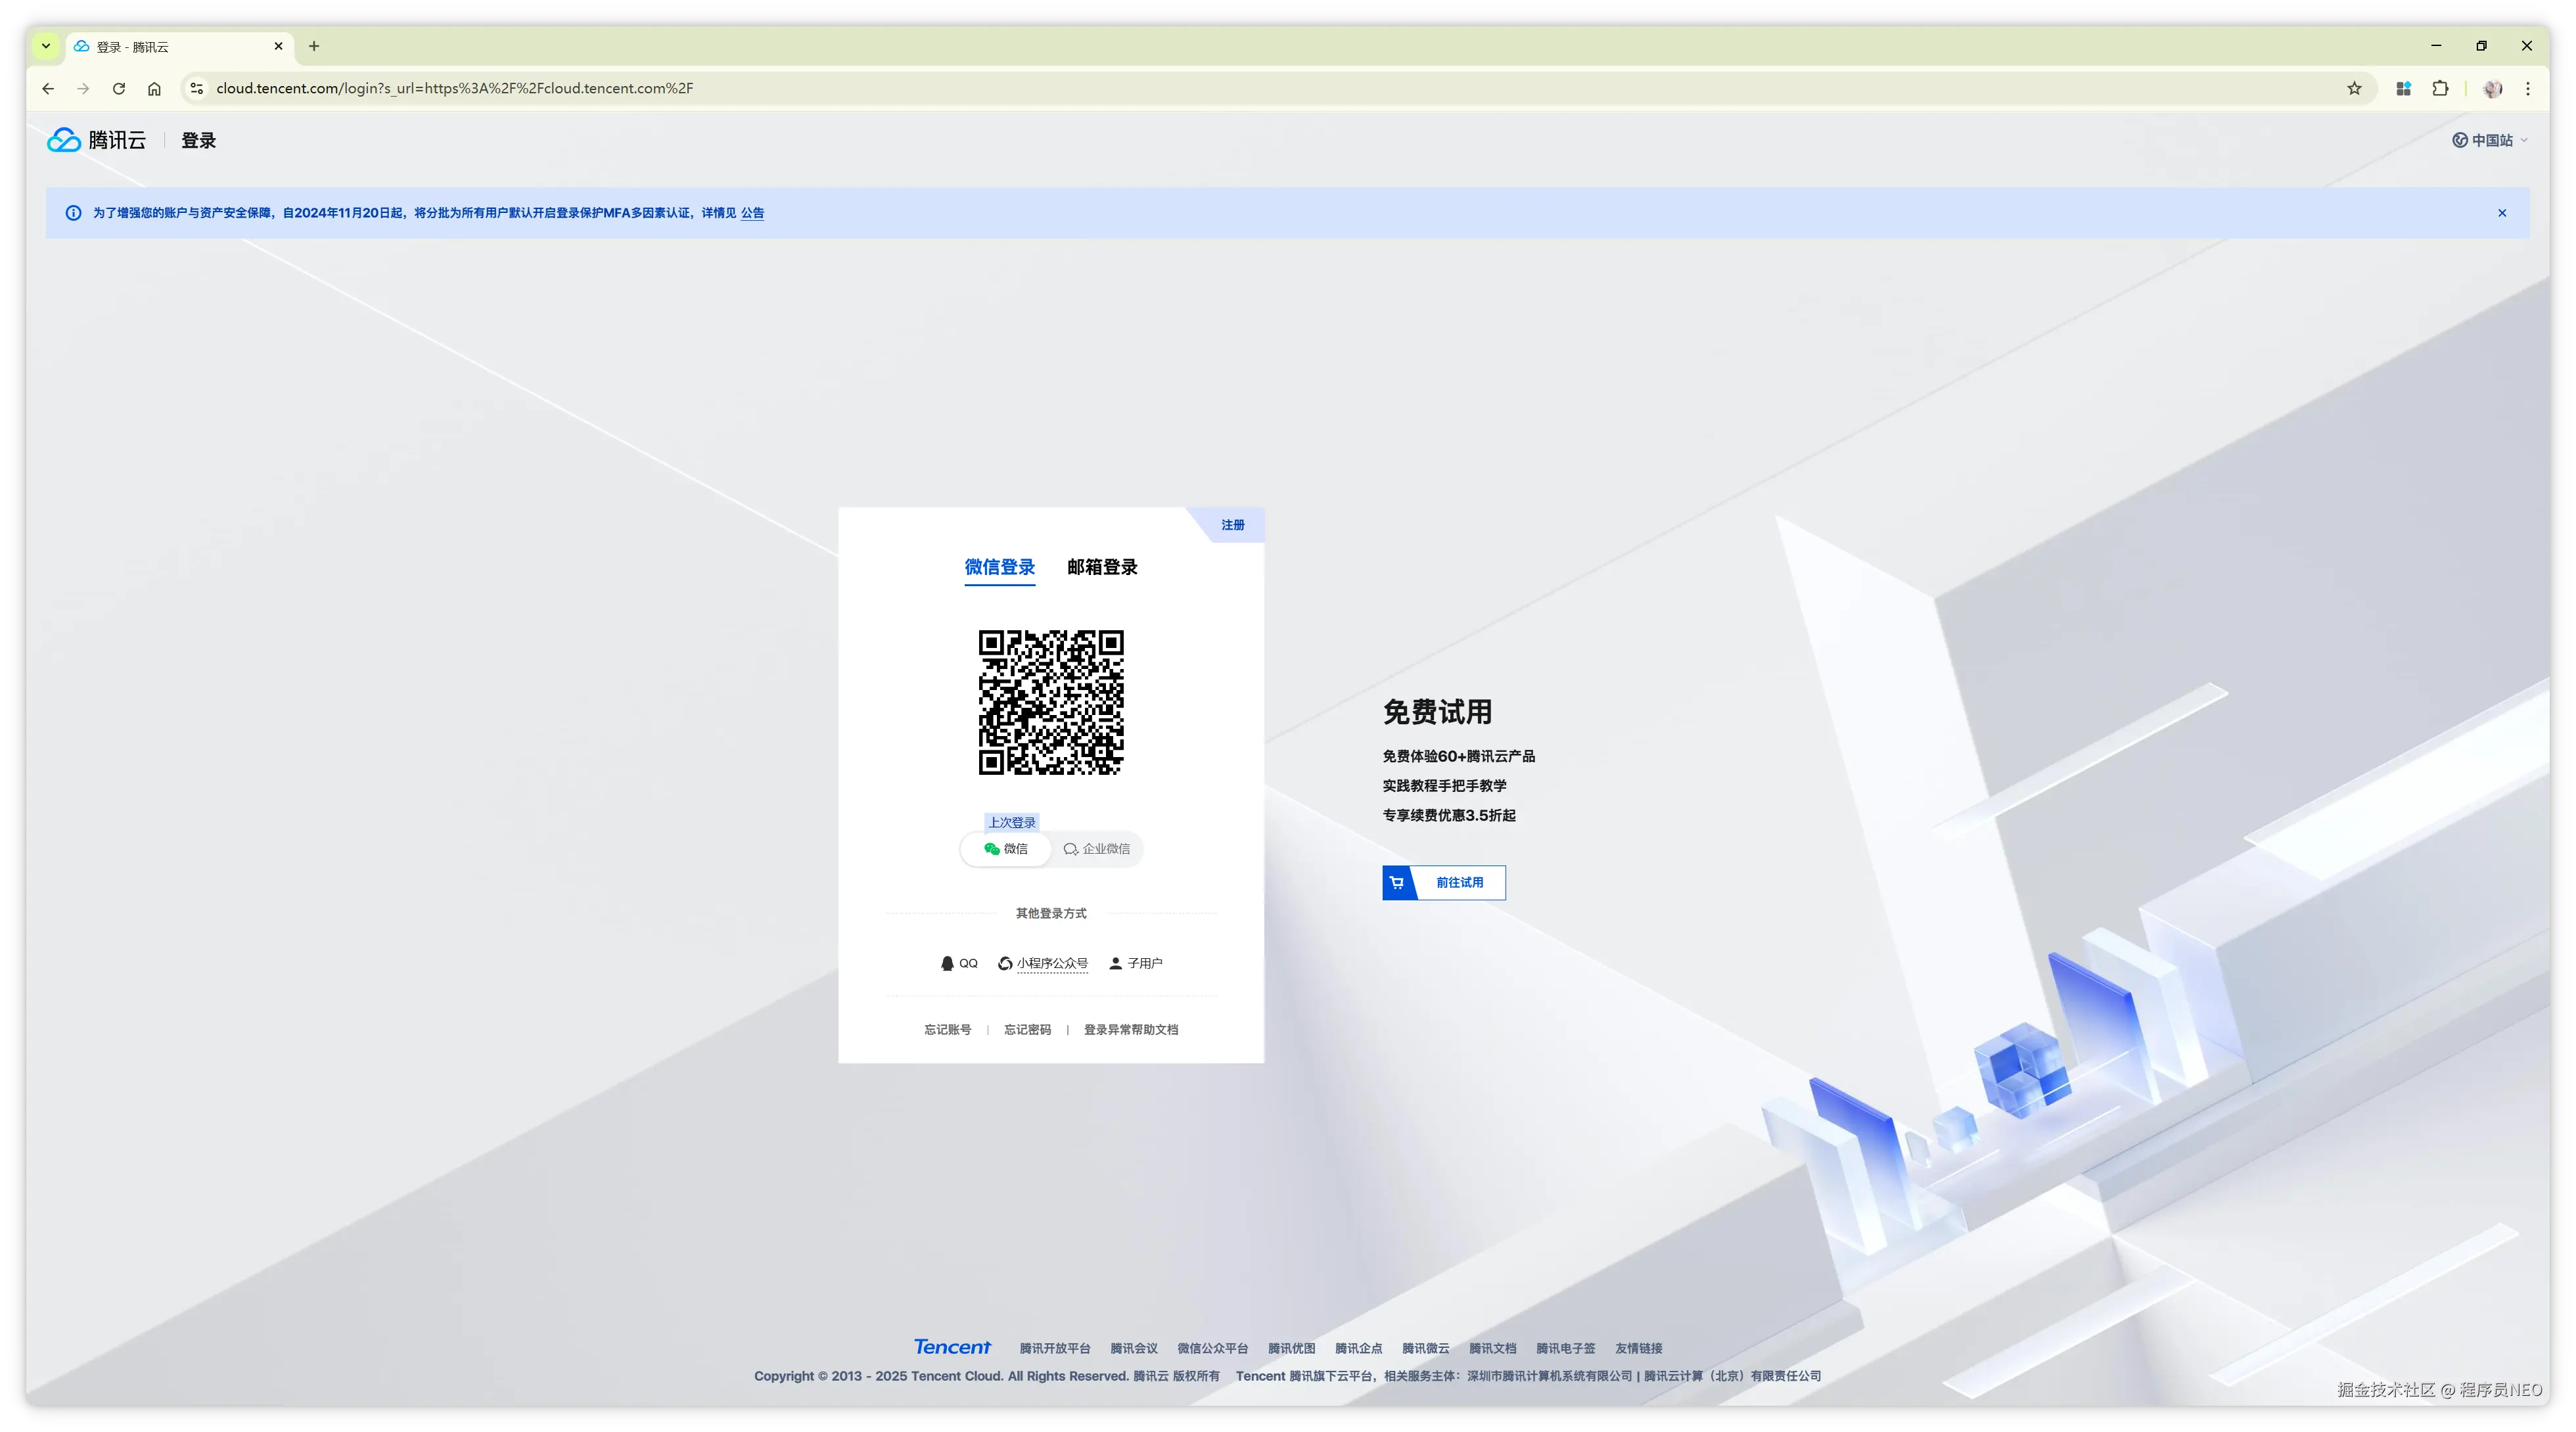Image resolution: width=2576 pixels, height=1432 pixels.
Task: Click the register (注册) corner label
Action: [1233, 524]
